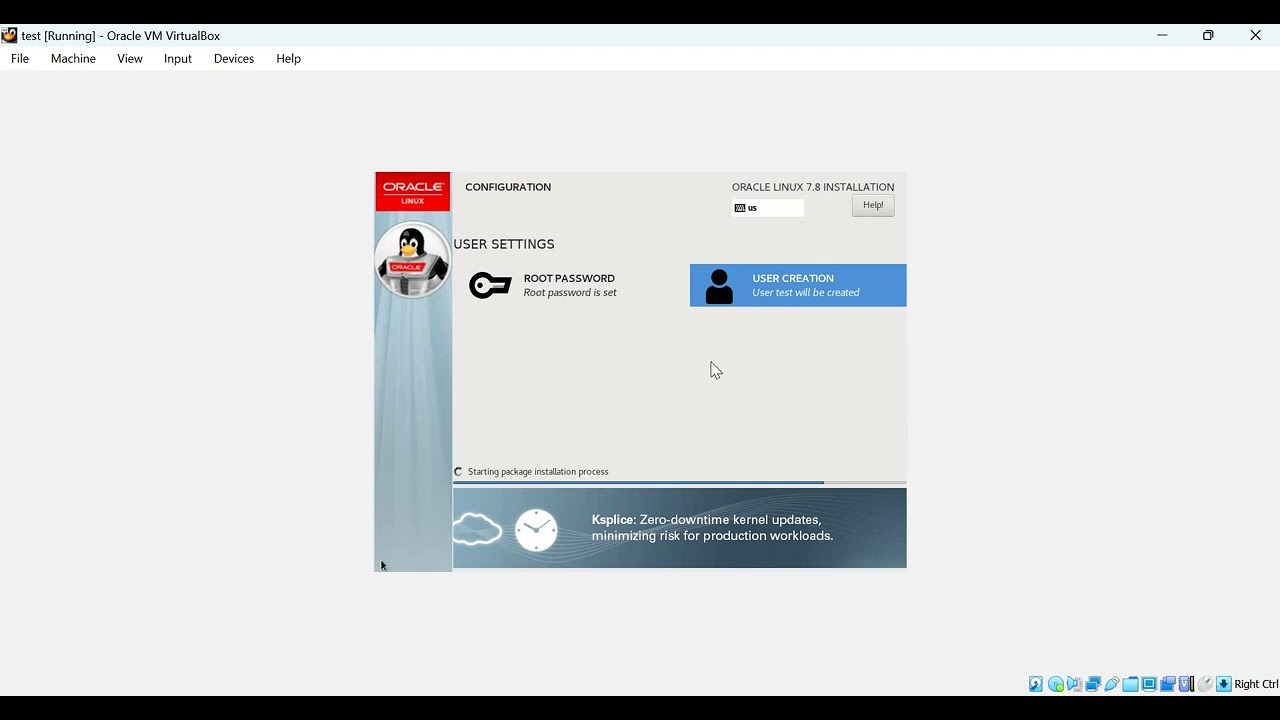Click the installation spinner icon

tap(459, 472)
